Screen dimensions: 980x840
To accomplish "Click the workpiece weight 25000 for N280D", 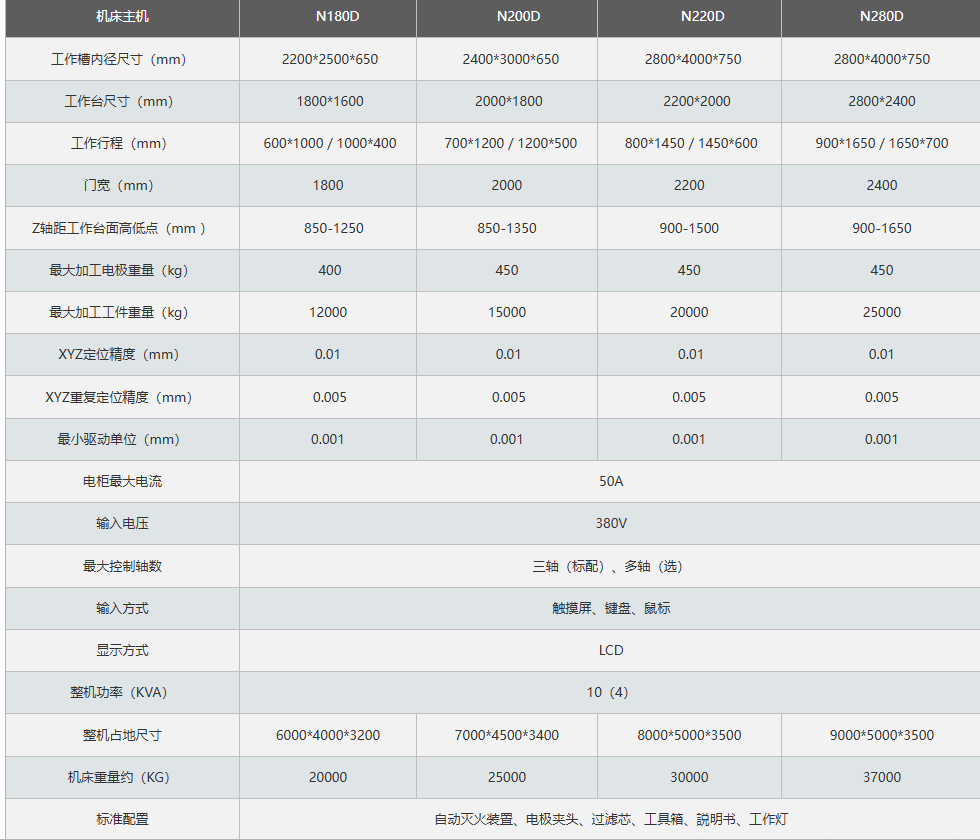I will (x=882, y=312).
